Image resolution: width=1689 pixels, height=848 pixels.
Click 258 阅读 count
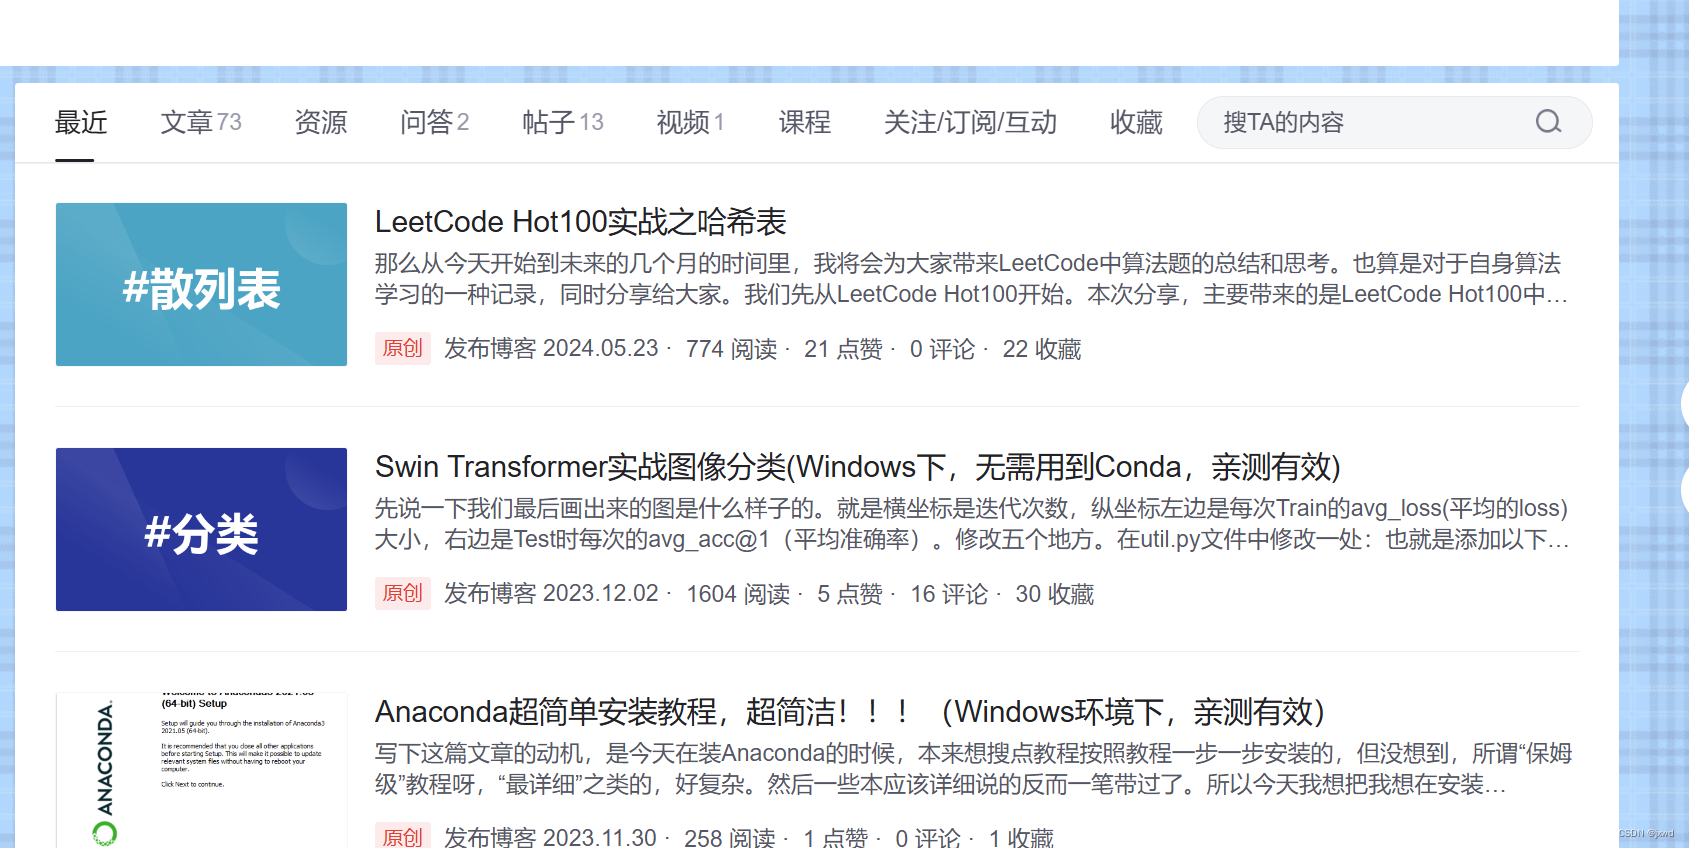tap(730, 837)
